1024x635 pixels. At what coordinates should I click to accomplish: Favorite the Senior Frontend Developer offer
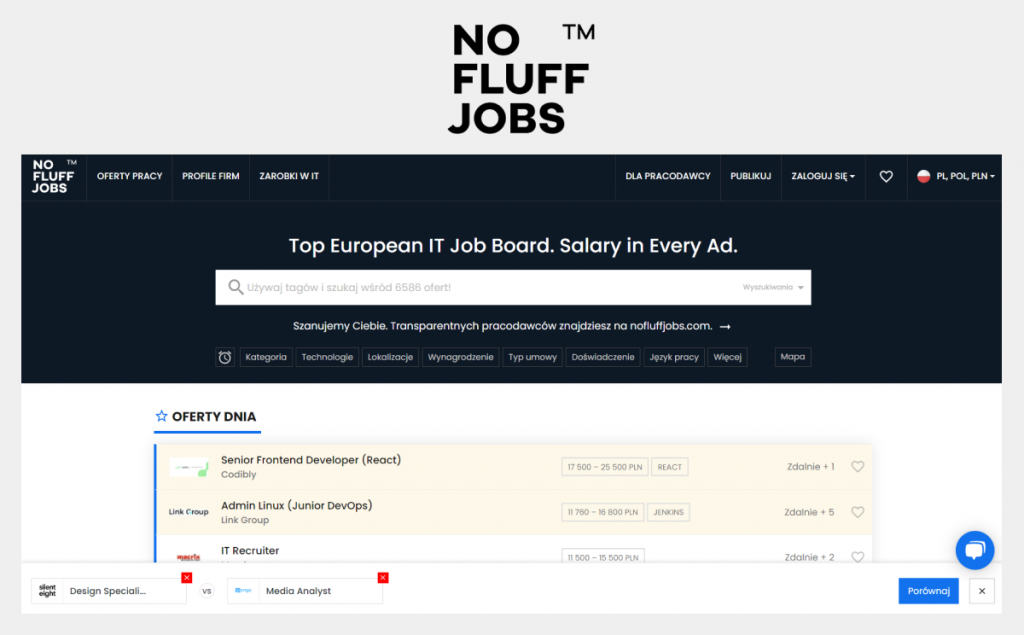(857, 466)
